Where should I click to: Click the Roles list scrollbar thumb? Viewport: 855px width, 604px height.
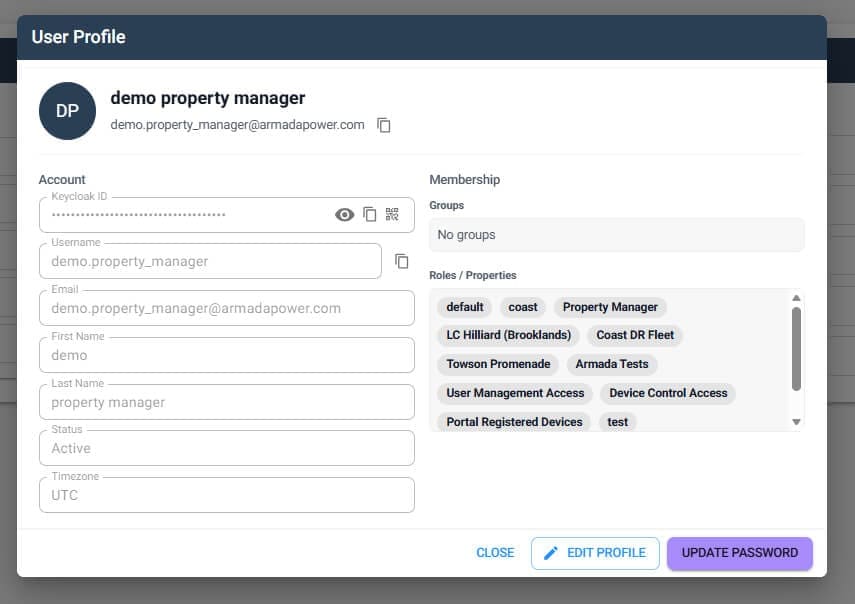point(796,349)
